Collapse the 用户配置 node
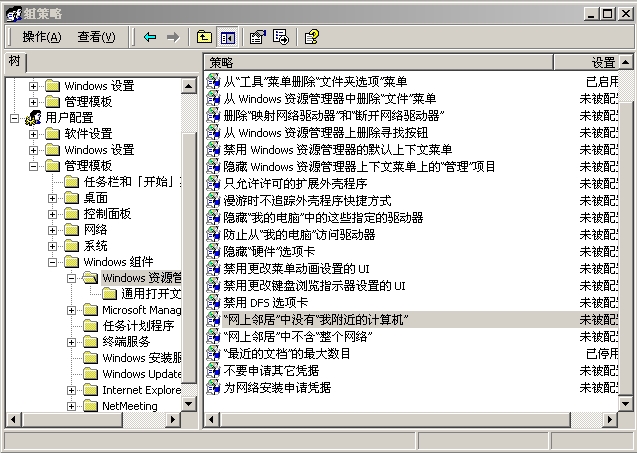The image size is (637, 453). [15, 118]
